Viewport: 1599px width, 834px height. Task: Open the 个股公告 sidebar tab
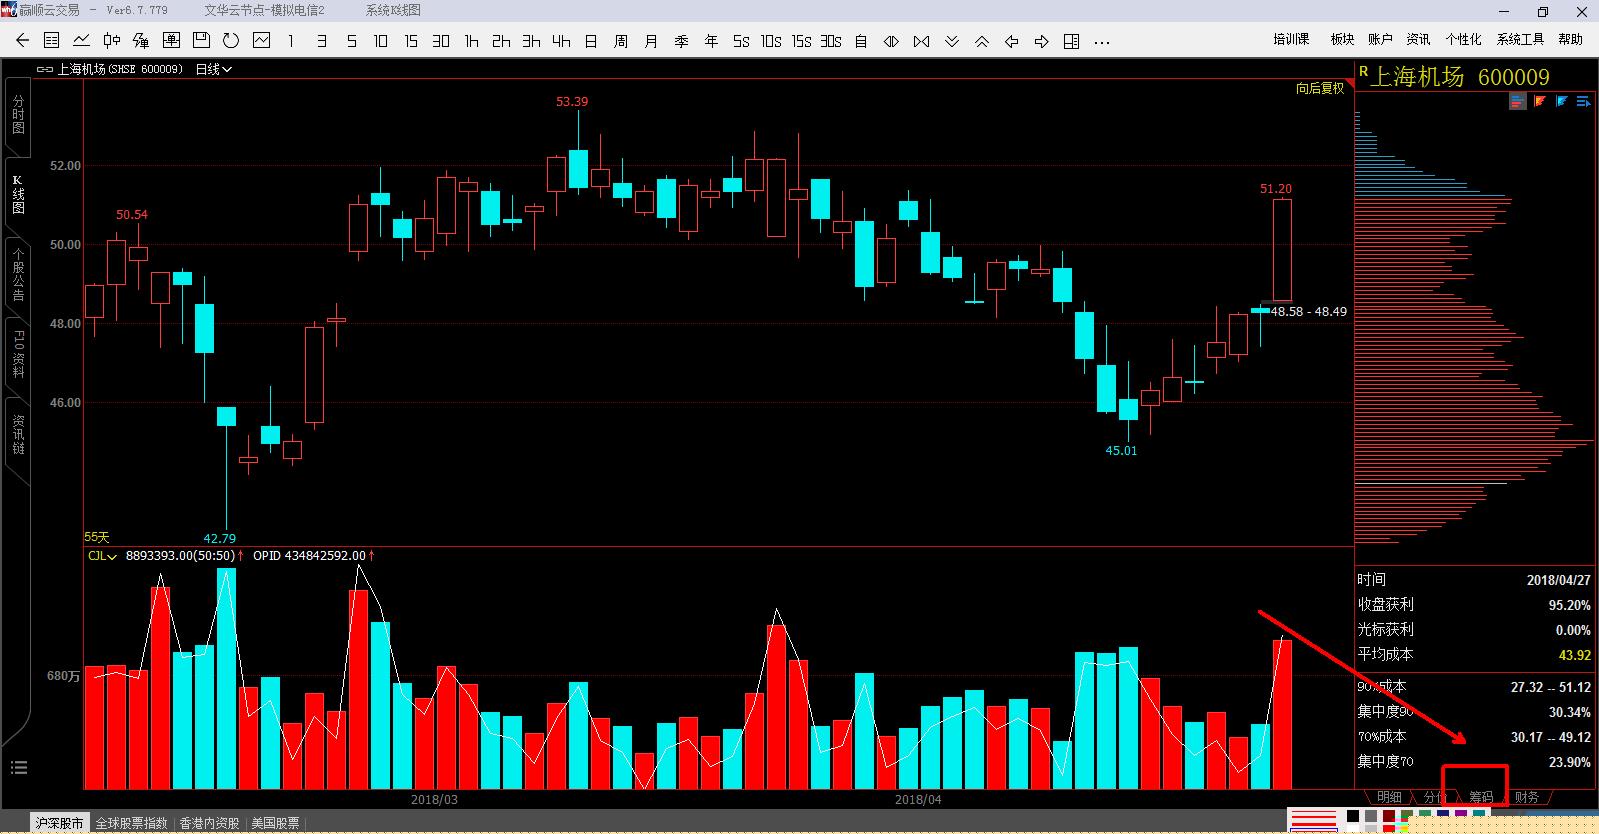[18, 274]
